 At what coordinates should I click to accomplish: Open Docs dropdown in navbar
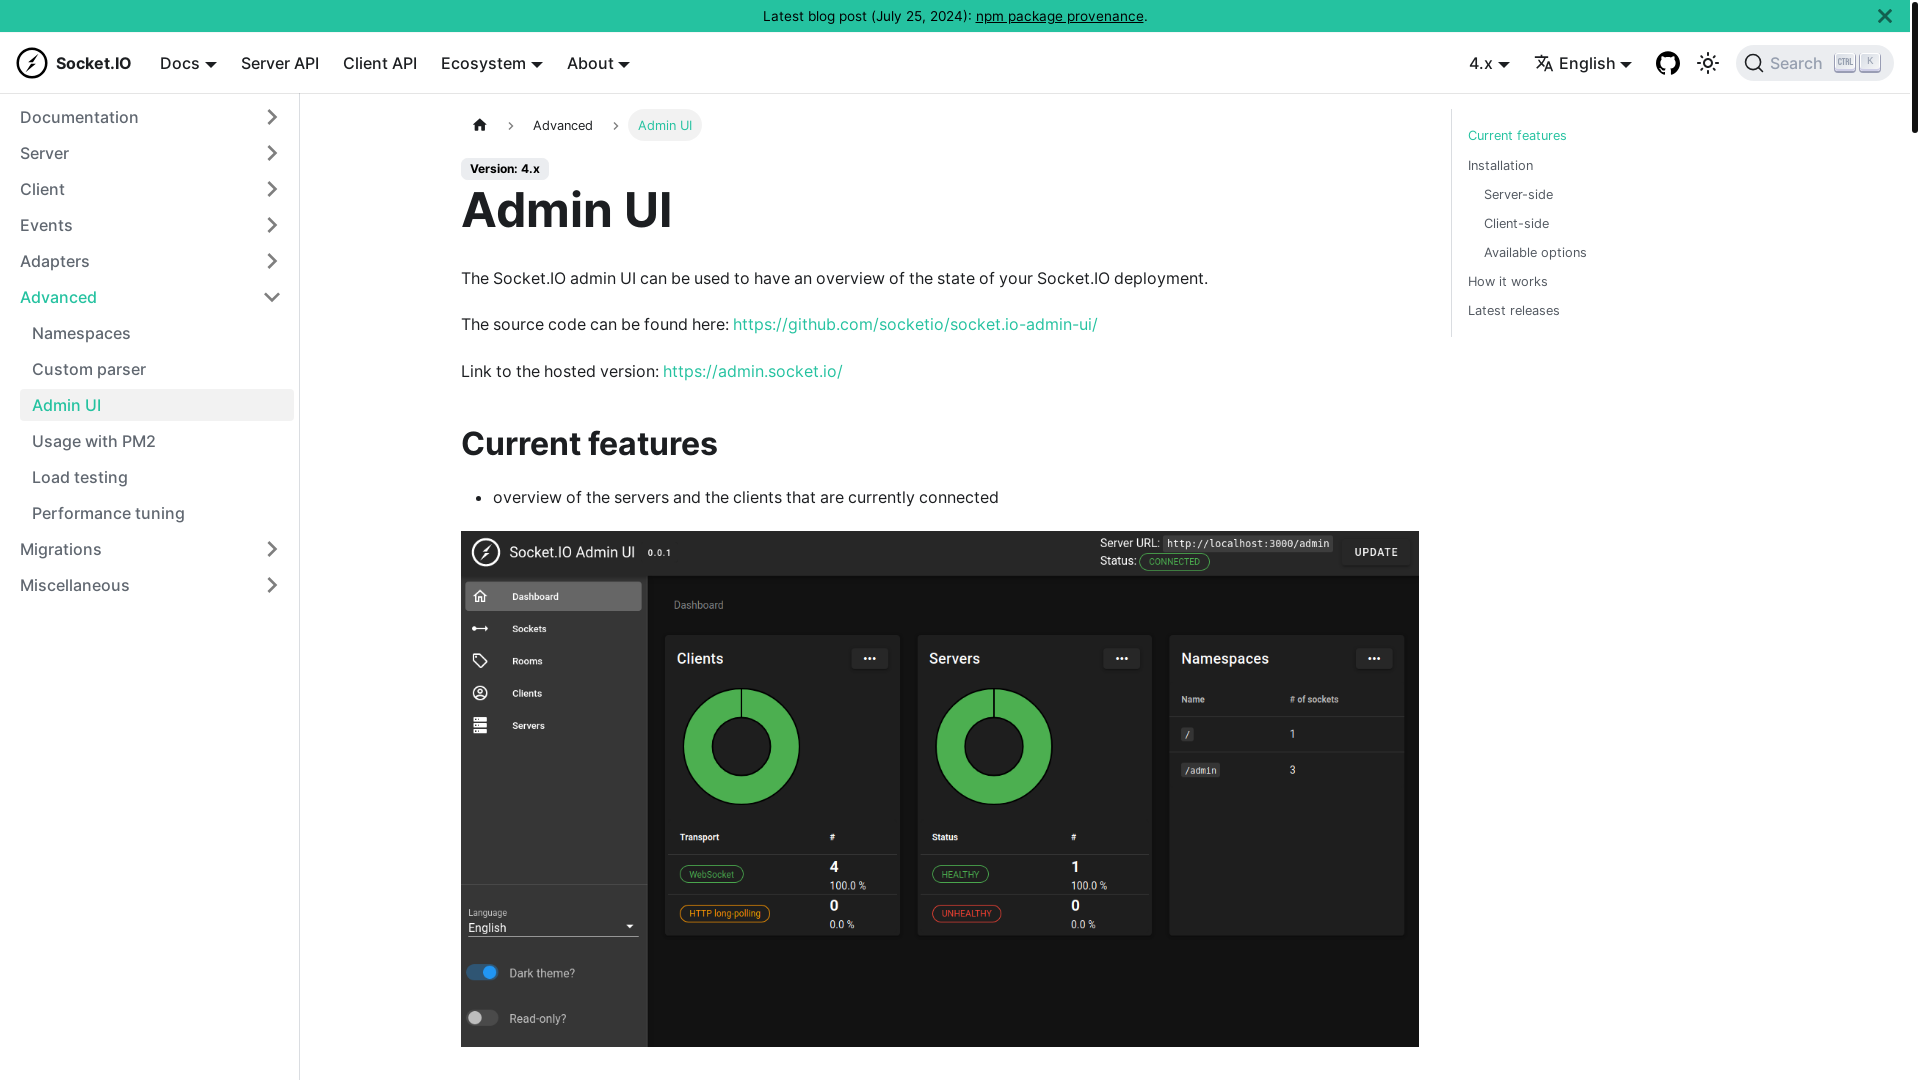click(188, 63)
